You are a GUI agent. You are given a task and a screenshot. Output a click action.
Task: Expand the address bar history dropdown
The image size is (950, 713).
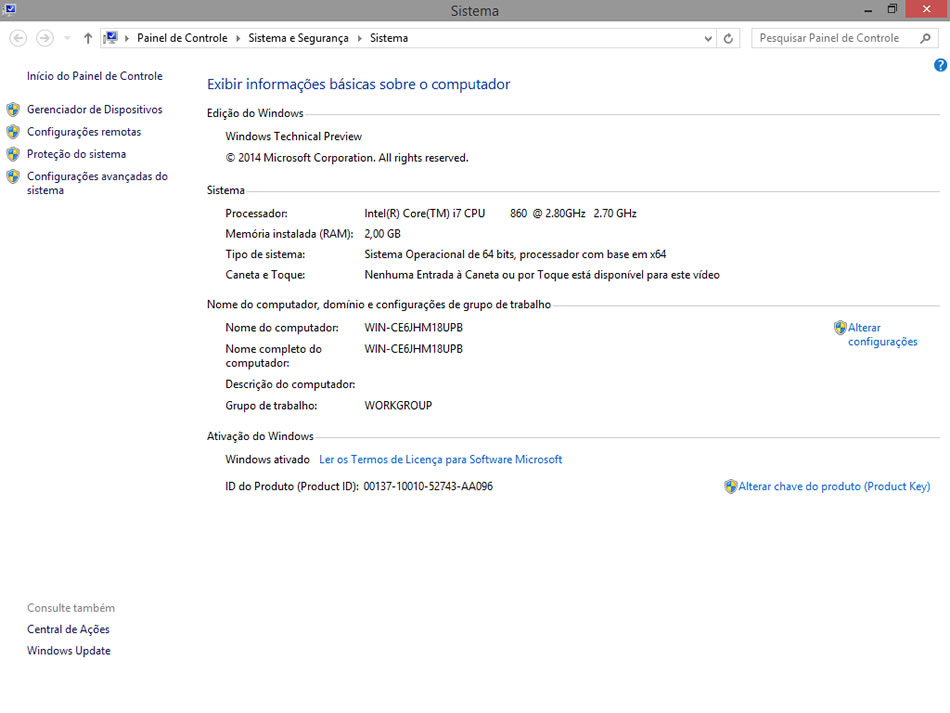coord(708,39)
